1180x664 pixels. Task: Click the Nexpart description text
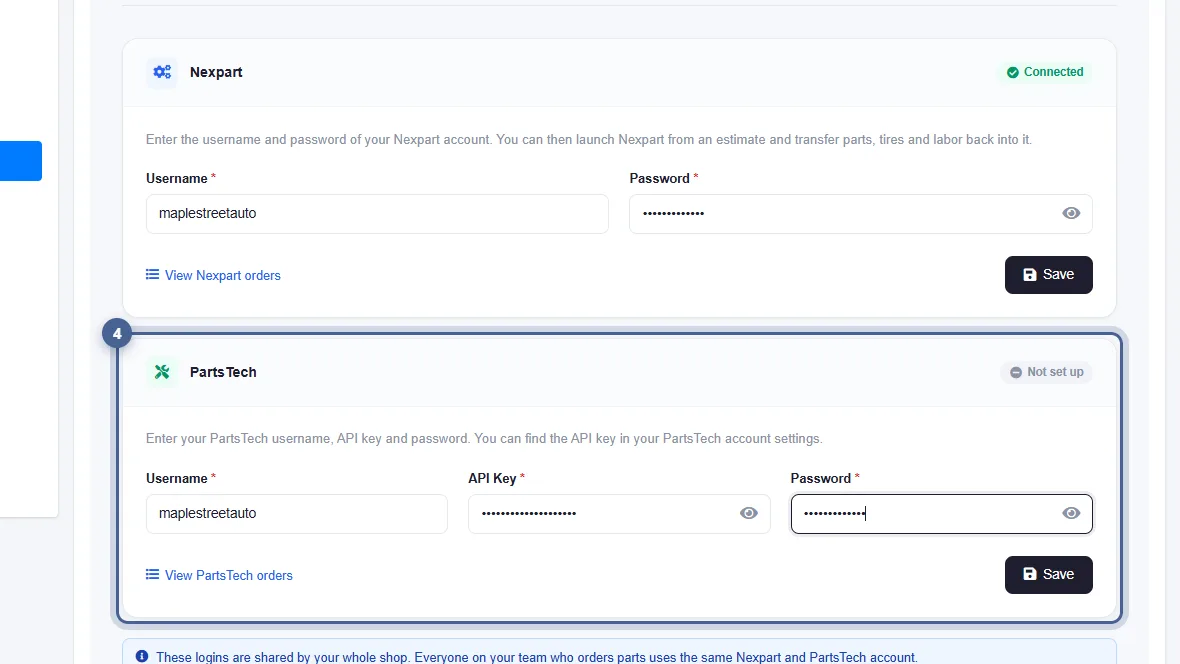pyautogui.click(x=588, y=139)
